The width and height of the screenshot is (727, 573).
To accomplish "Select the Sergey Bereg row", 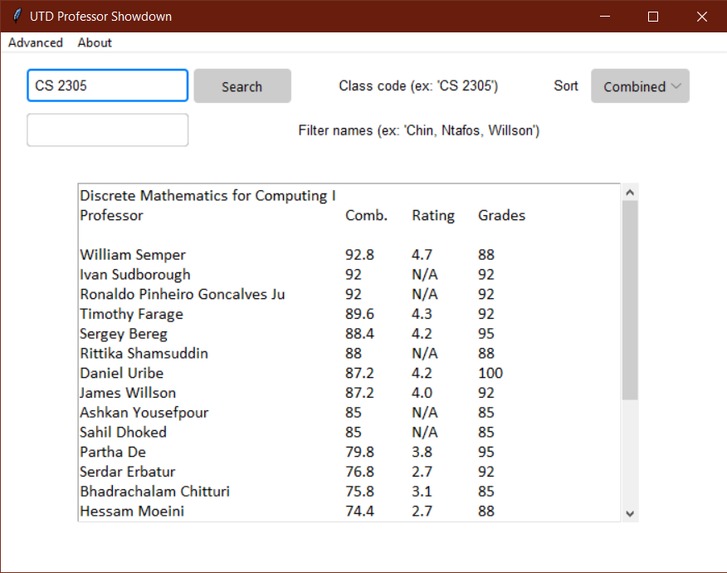I will click(x=349, y=333).
